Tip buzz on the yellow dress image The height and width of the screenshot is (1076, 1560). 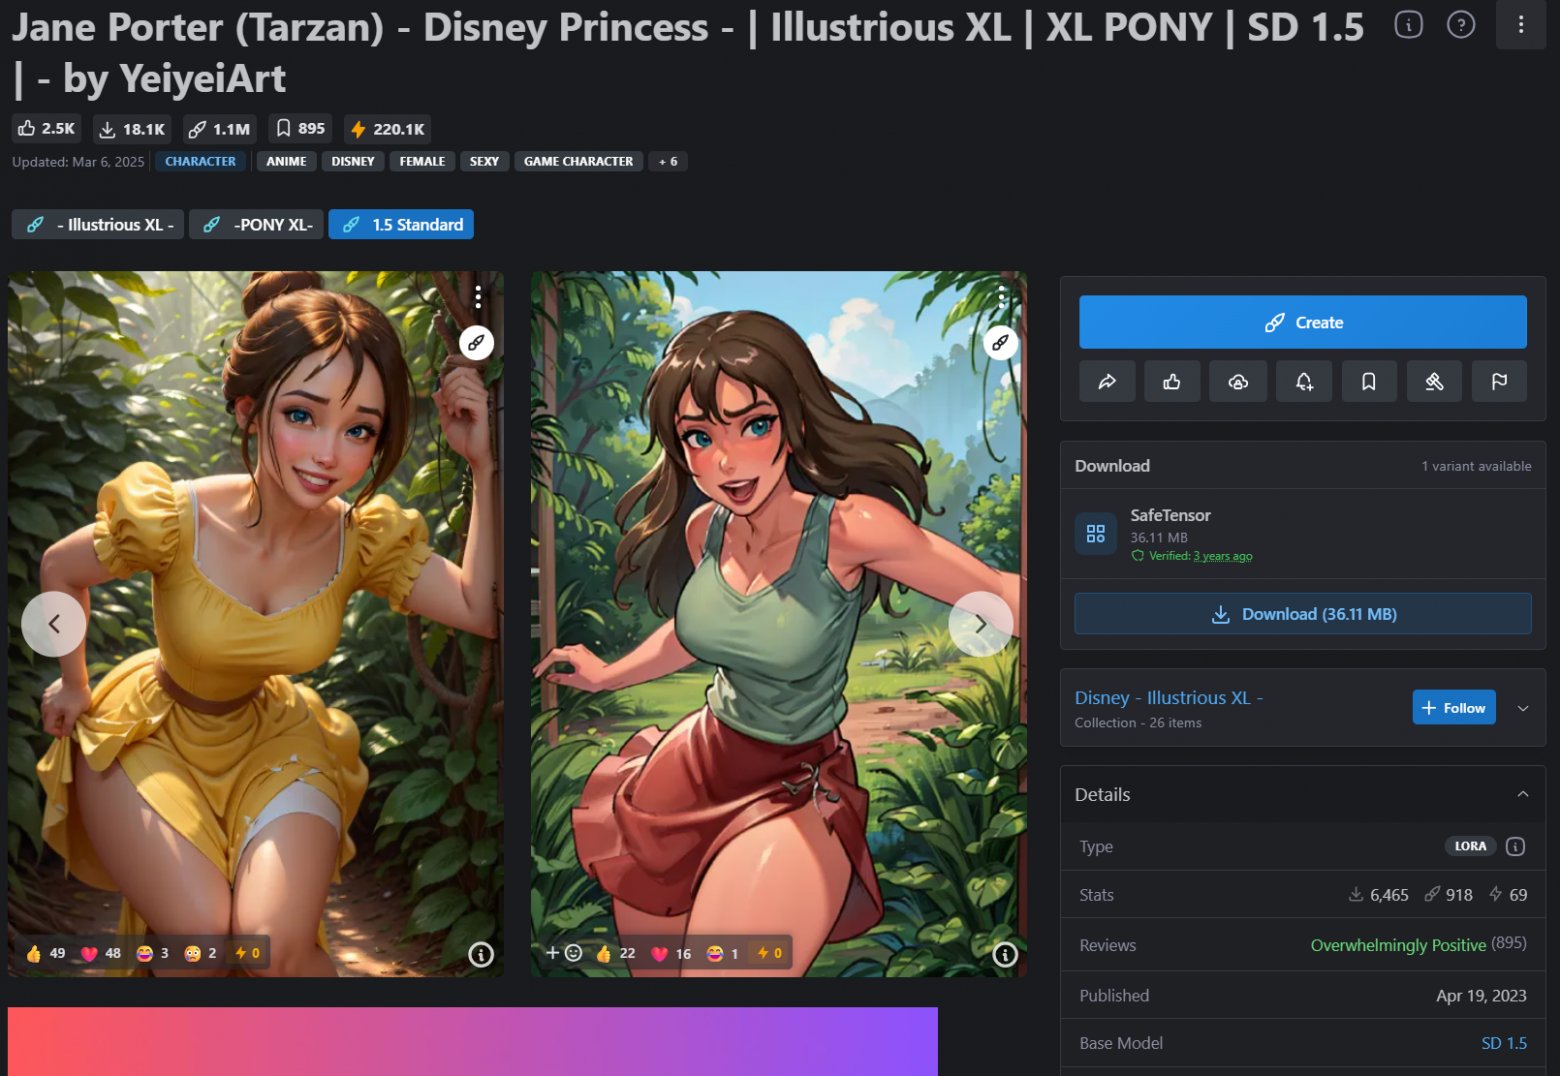point(247,953)
